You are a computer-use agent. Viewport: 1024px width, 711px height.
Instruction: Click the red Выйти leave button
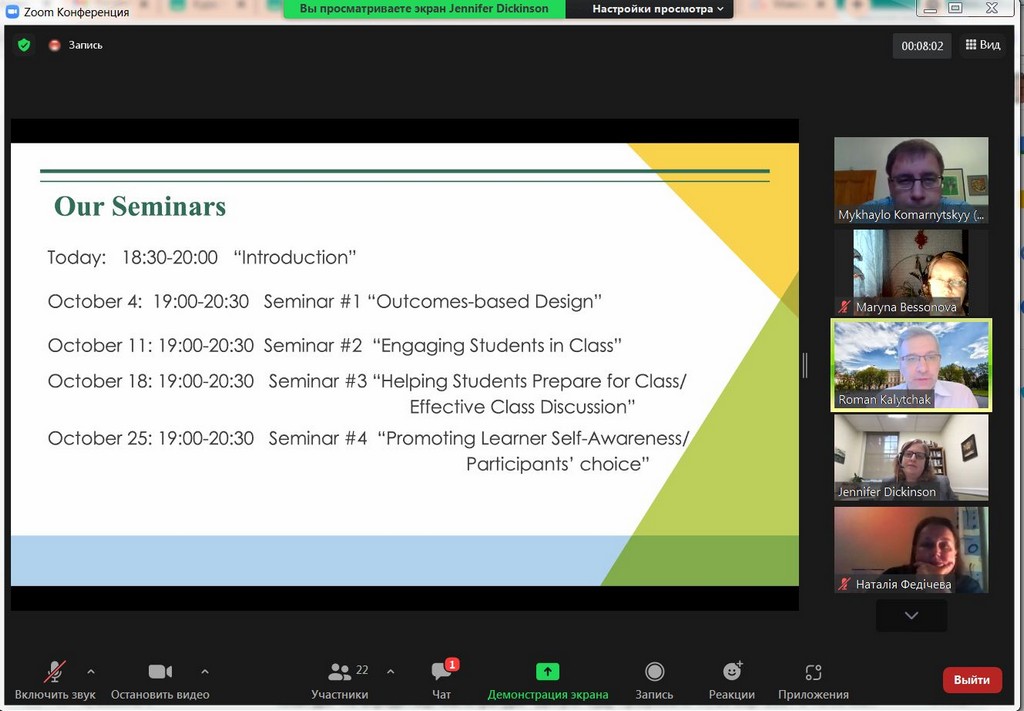[971, 680]
